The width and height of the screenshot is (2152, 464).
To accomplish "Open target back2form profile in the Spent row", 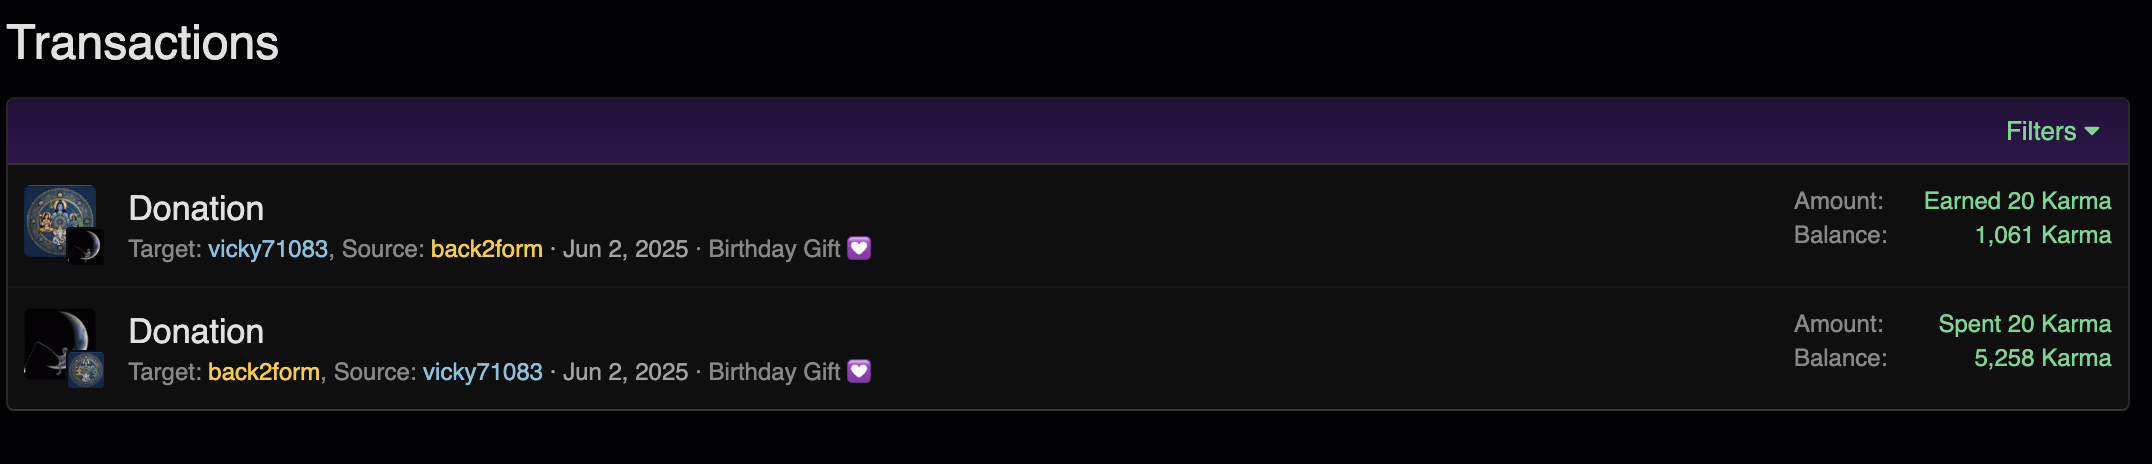I will coord(263,372).
